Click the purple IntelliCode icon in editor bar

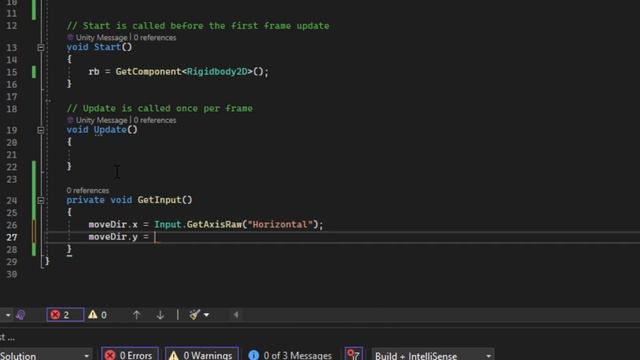click(20, 315)
